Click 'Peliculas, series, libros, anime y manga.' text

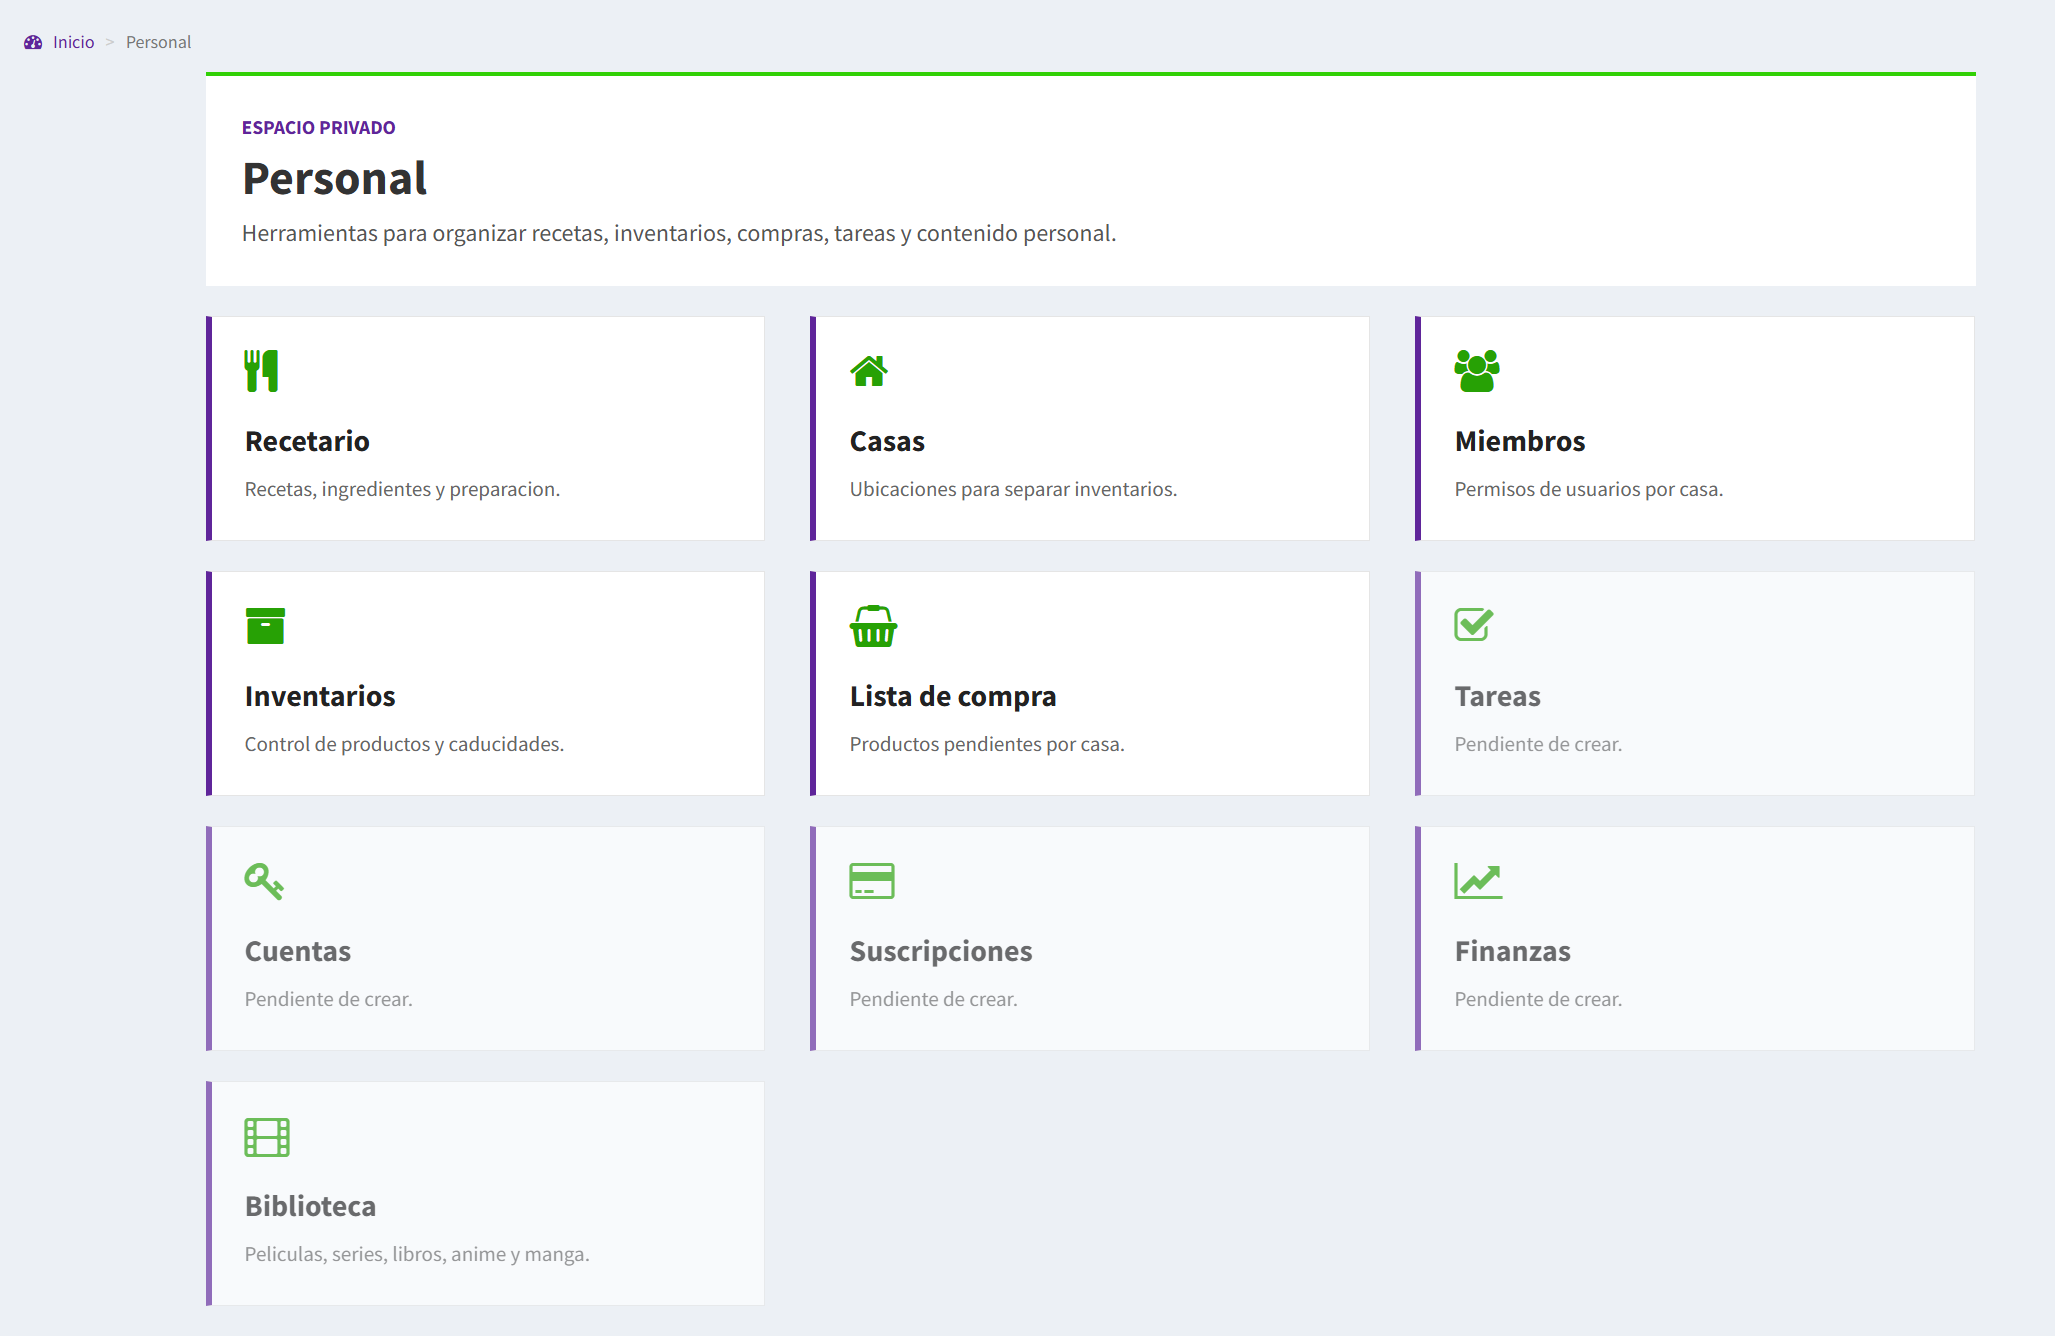coord(417,1254)
